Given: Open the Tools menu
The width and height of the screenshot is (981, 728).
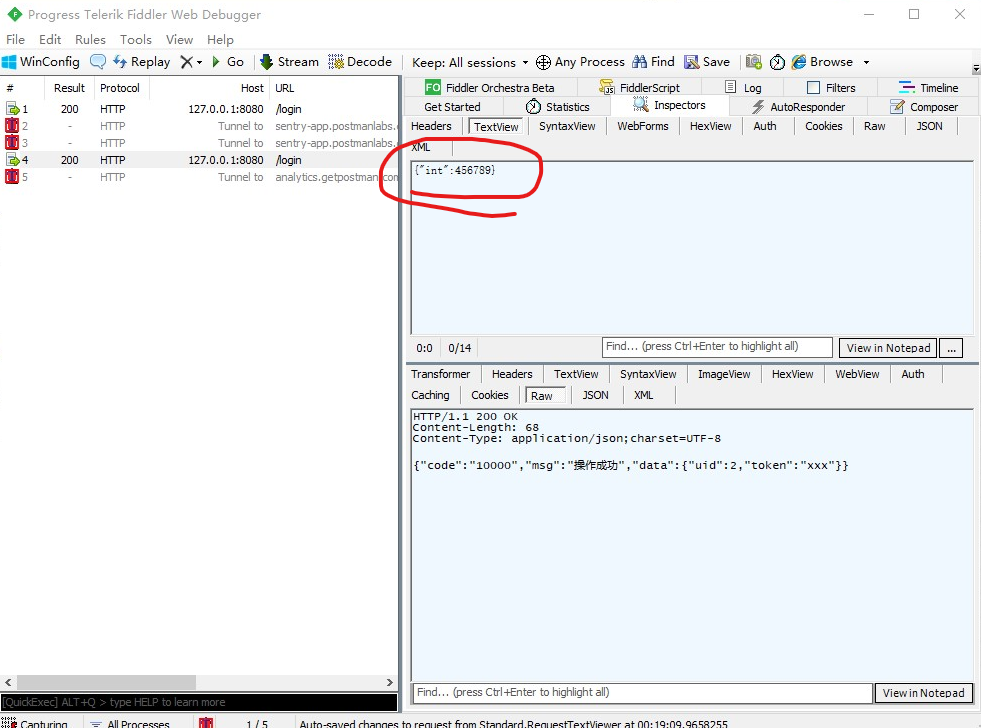Looking at the screenshot, I should point(136,39).
